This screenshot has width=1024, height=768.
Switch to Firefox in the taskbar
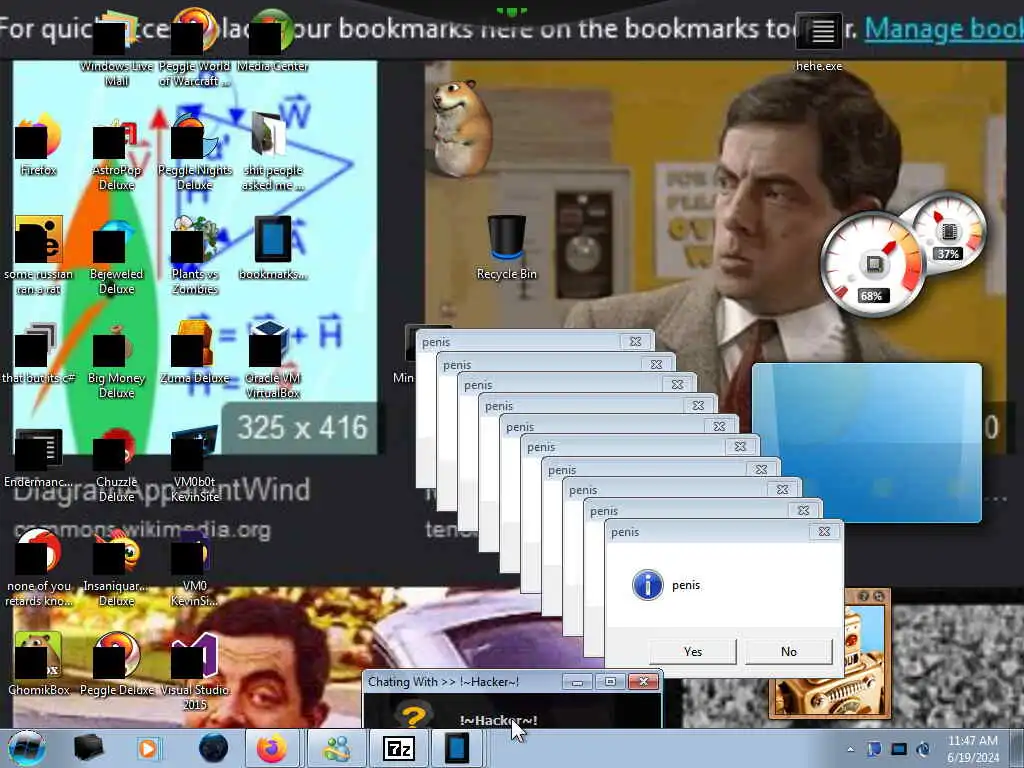coord(272,748)
